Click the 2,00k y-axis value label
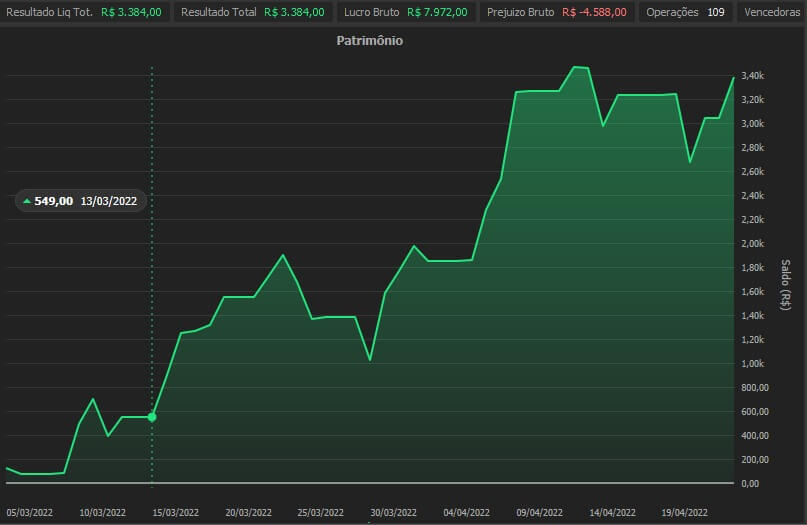Viewport: 807px width, 525px height. pyautogui.click(x=752, y=244)
